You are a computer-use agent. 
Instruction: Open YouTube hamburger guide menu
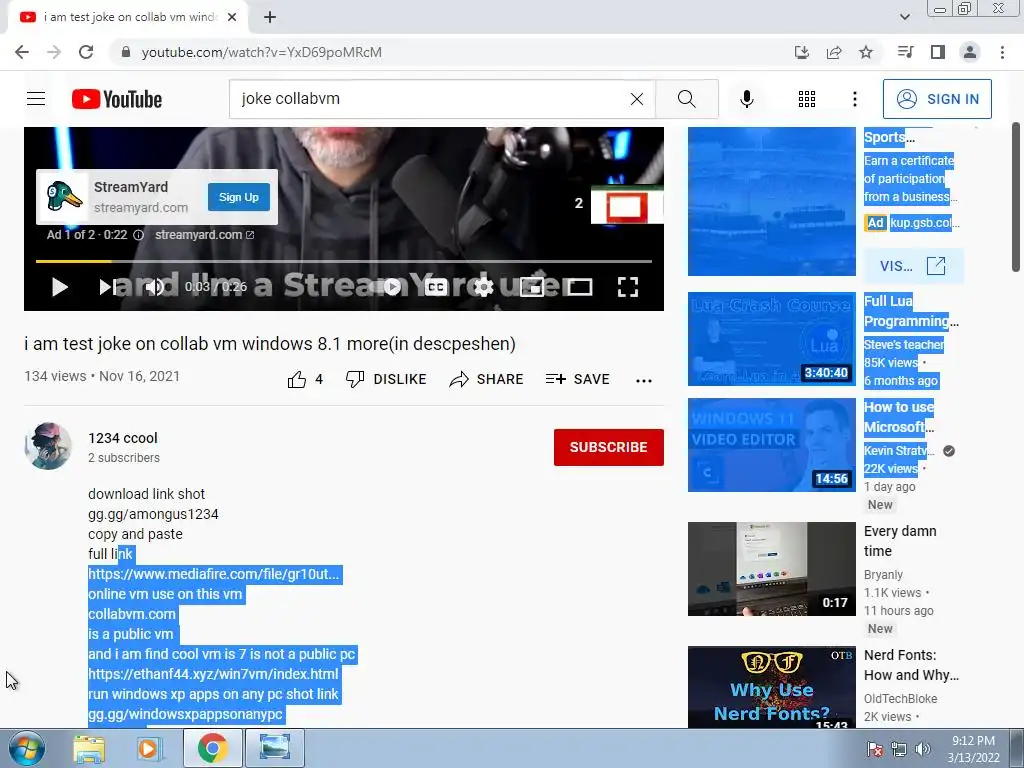pyautogui.click(x=36, y=99)
